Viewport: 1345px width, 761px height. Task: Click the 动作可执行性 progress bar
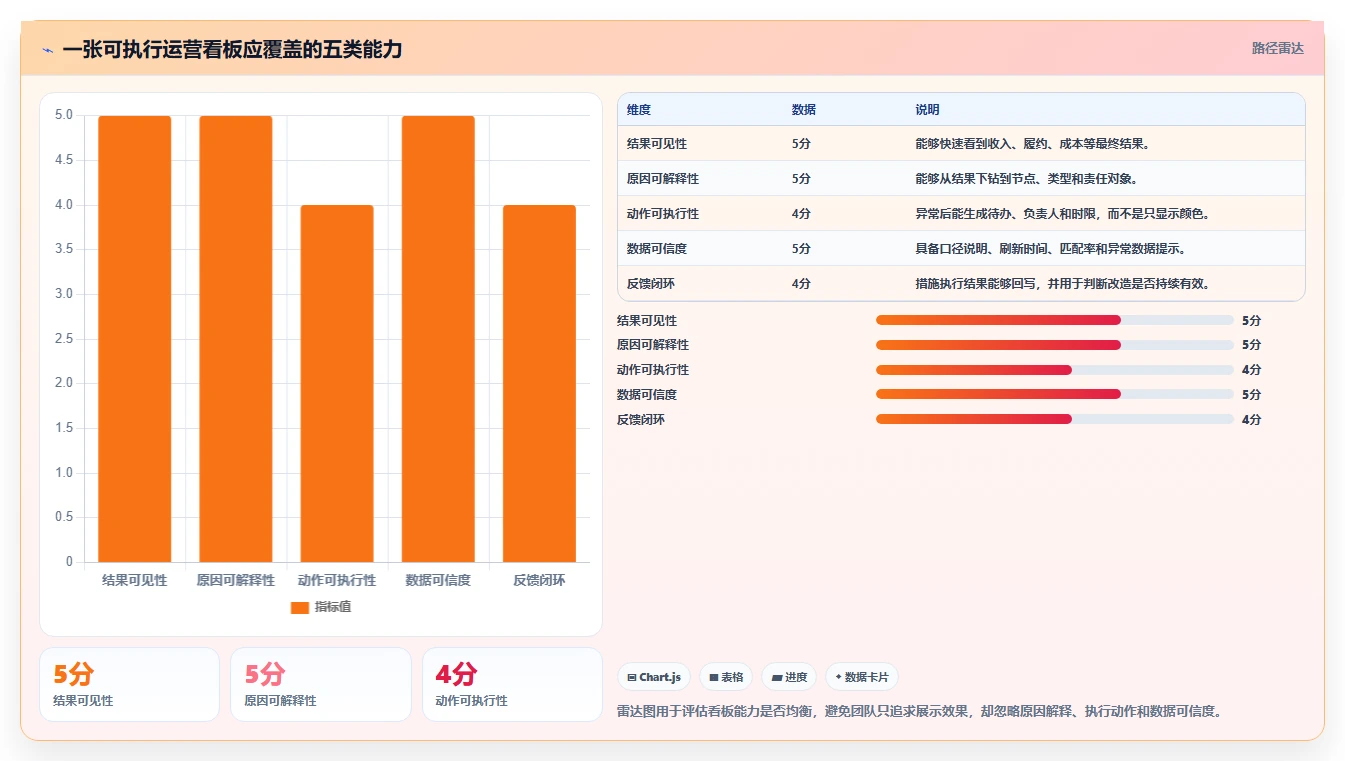pos(1054,370)
